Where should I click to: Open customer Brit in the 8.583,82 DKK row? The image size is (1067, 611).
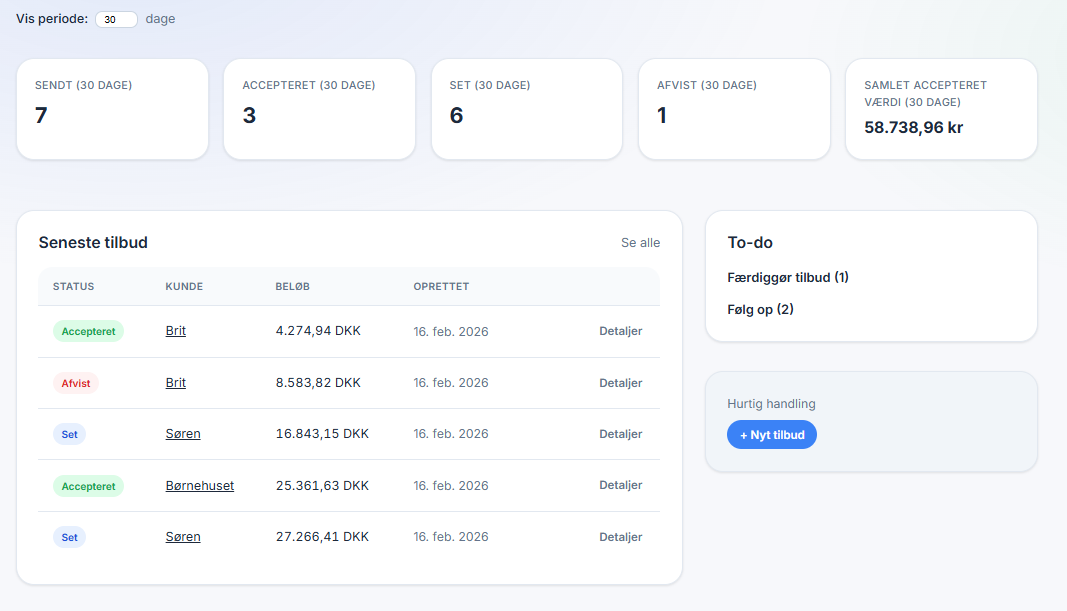pyautogui.click(x=176, y=383)
